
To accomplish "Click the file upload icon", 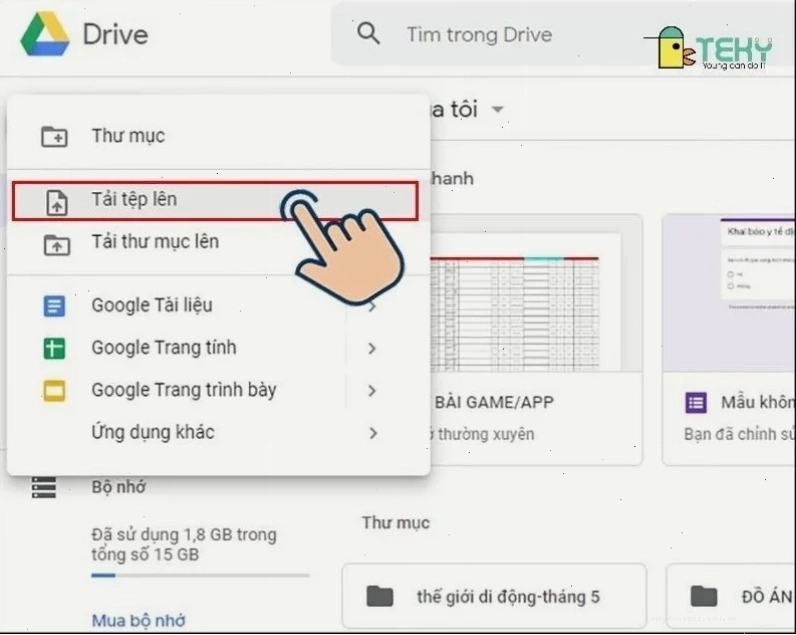I will coord(57,202).
